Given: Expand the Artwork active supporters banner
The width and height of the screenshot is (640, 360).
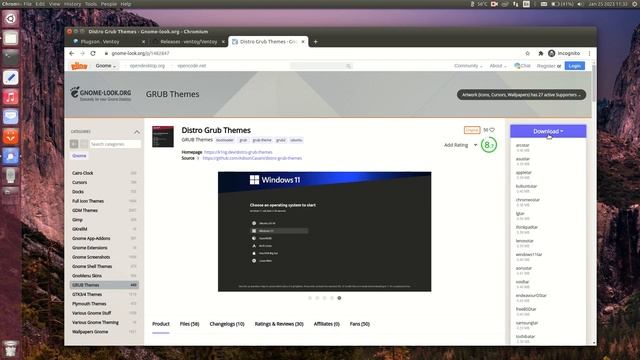Looking at the screenshot, I should click(521, 95).
